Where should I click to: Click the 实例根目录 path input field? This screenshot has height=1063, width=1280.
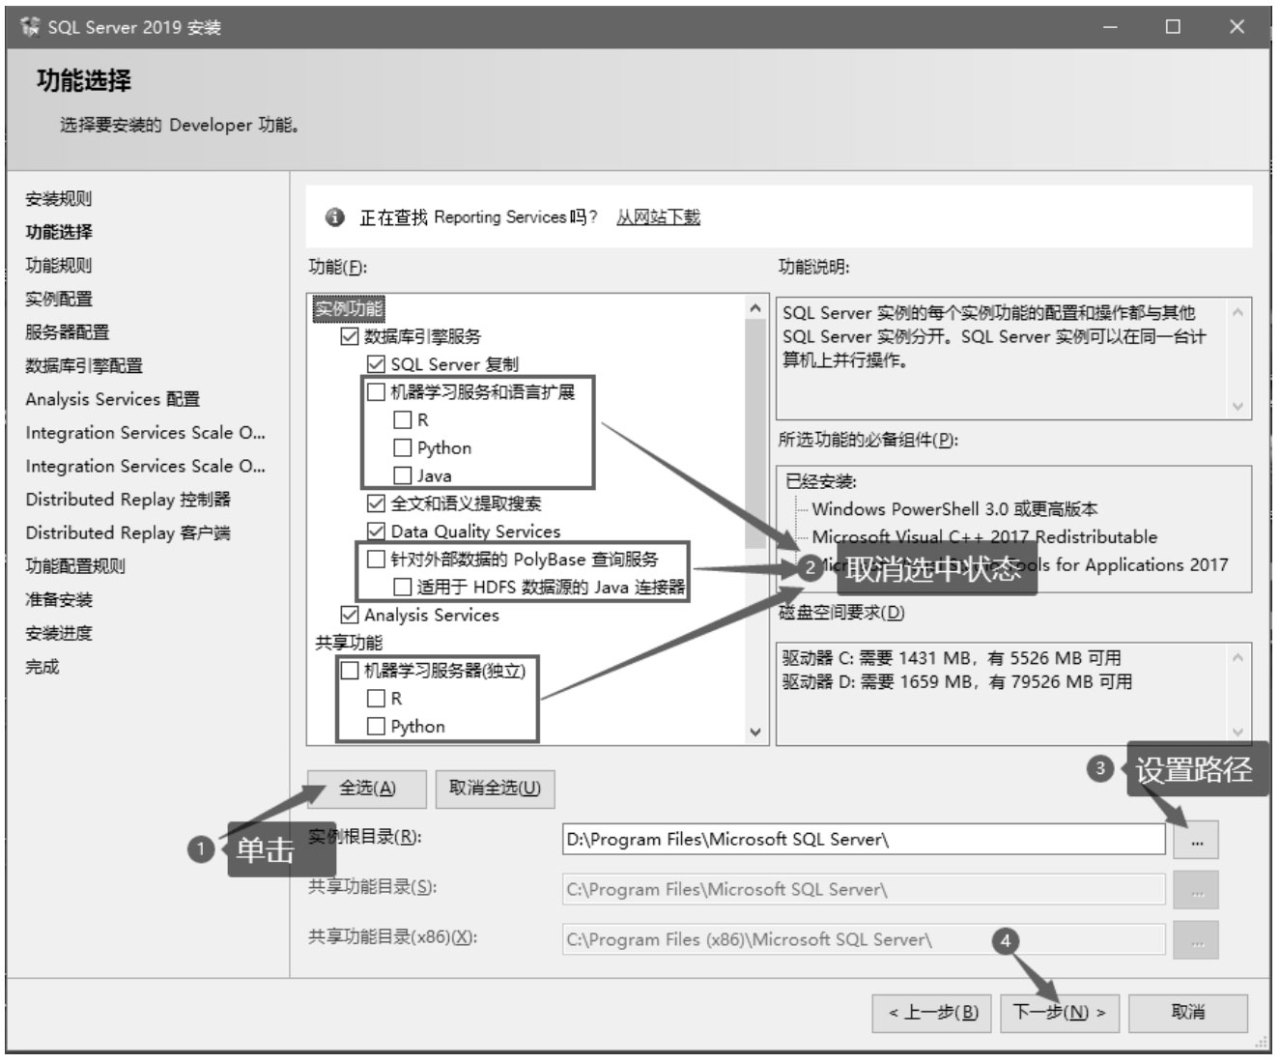click(x=864, y=840)
